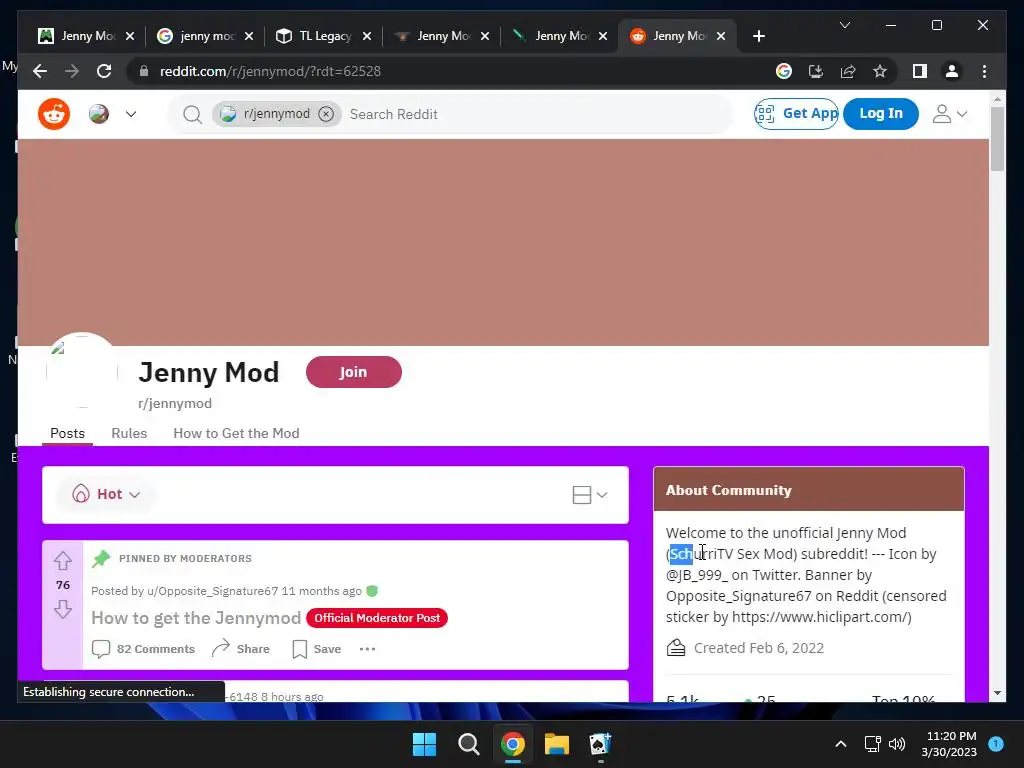Open the Hot sort dropdown
Viewport: 1024px width, 768px height.
[x=106, y=494]
